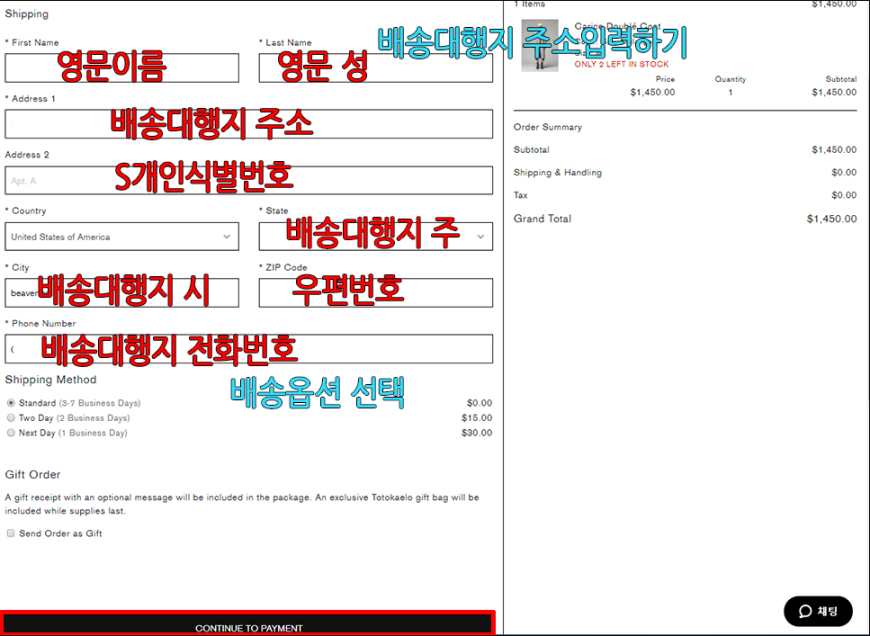Click the First Name input field
This screenshot has height=636, width=870.
point(122,68)
